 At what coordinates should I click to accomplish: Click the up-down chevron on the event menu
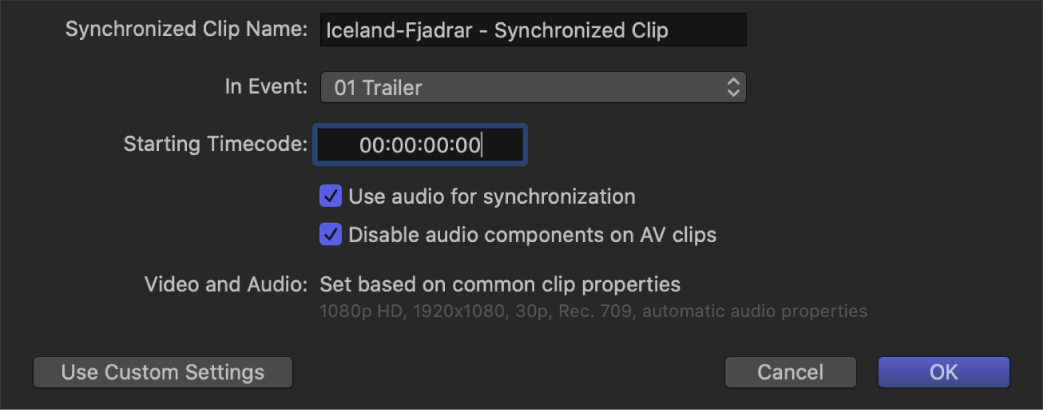click(x=734, y=88)
